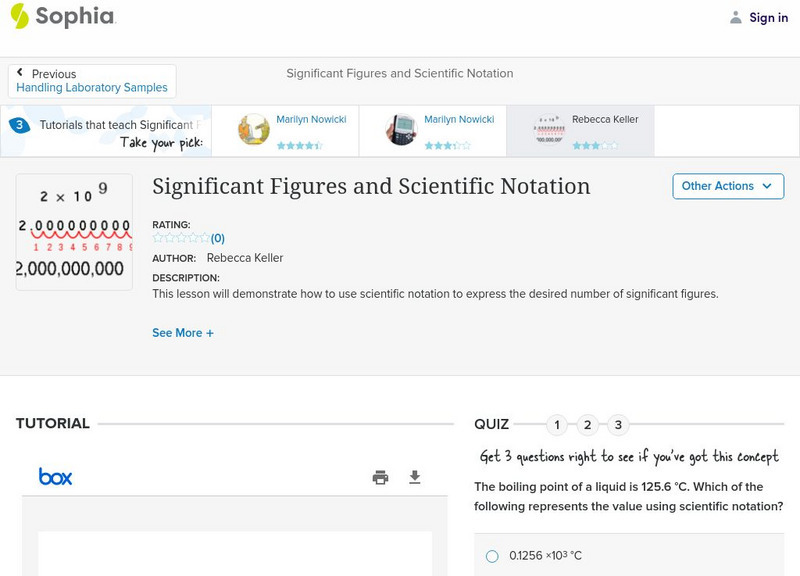800x576 pixels.
Task: Select Rebecca Keller's tutorial tab
Action: click(581, 131)
